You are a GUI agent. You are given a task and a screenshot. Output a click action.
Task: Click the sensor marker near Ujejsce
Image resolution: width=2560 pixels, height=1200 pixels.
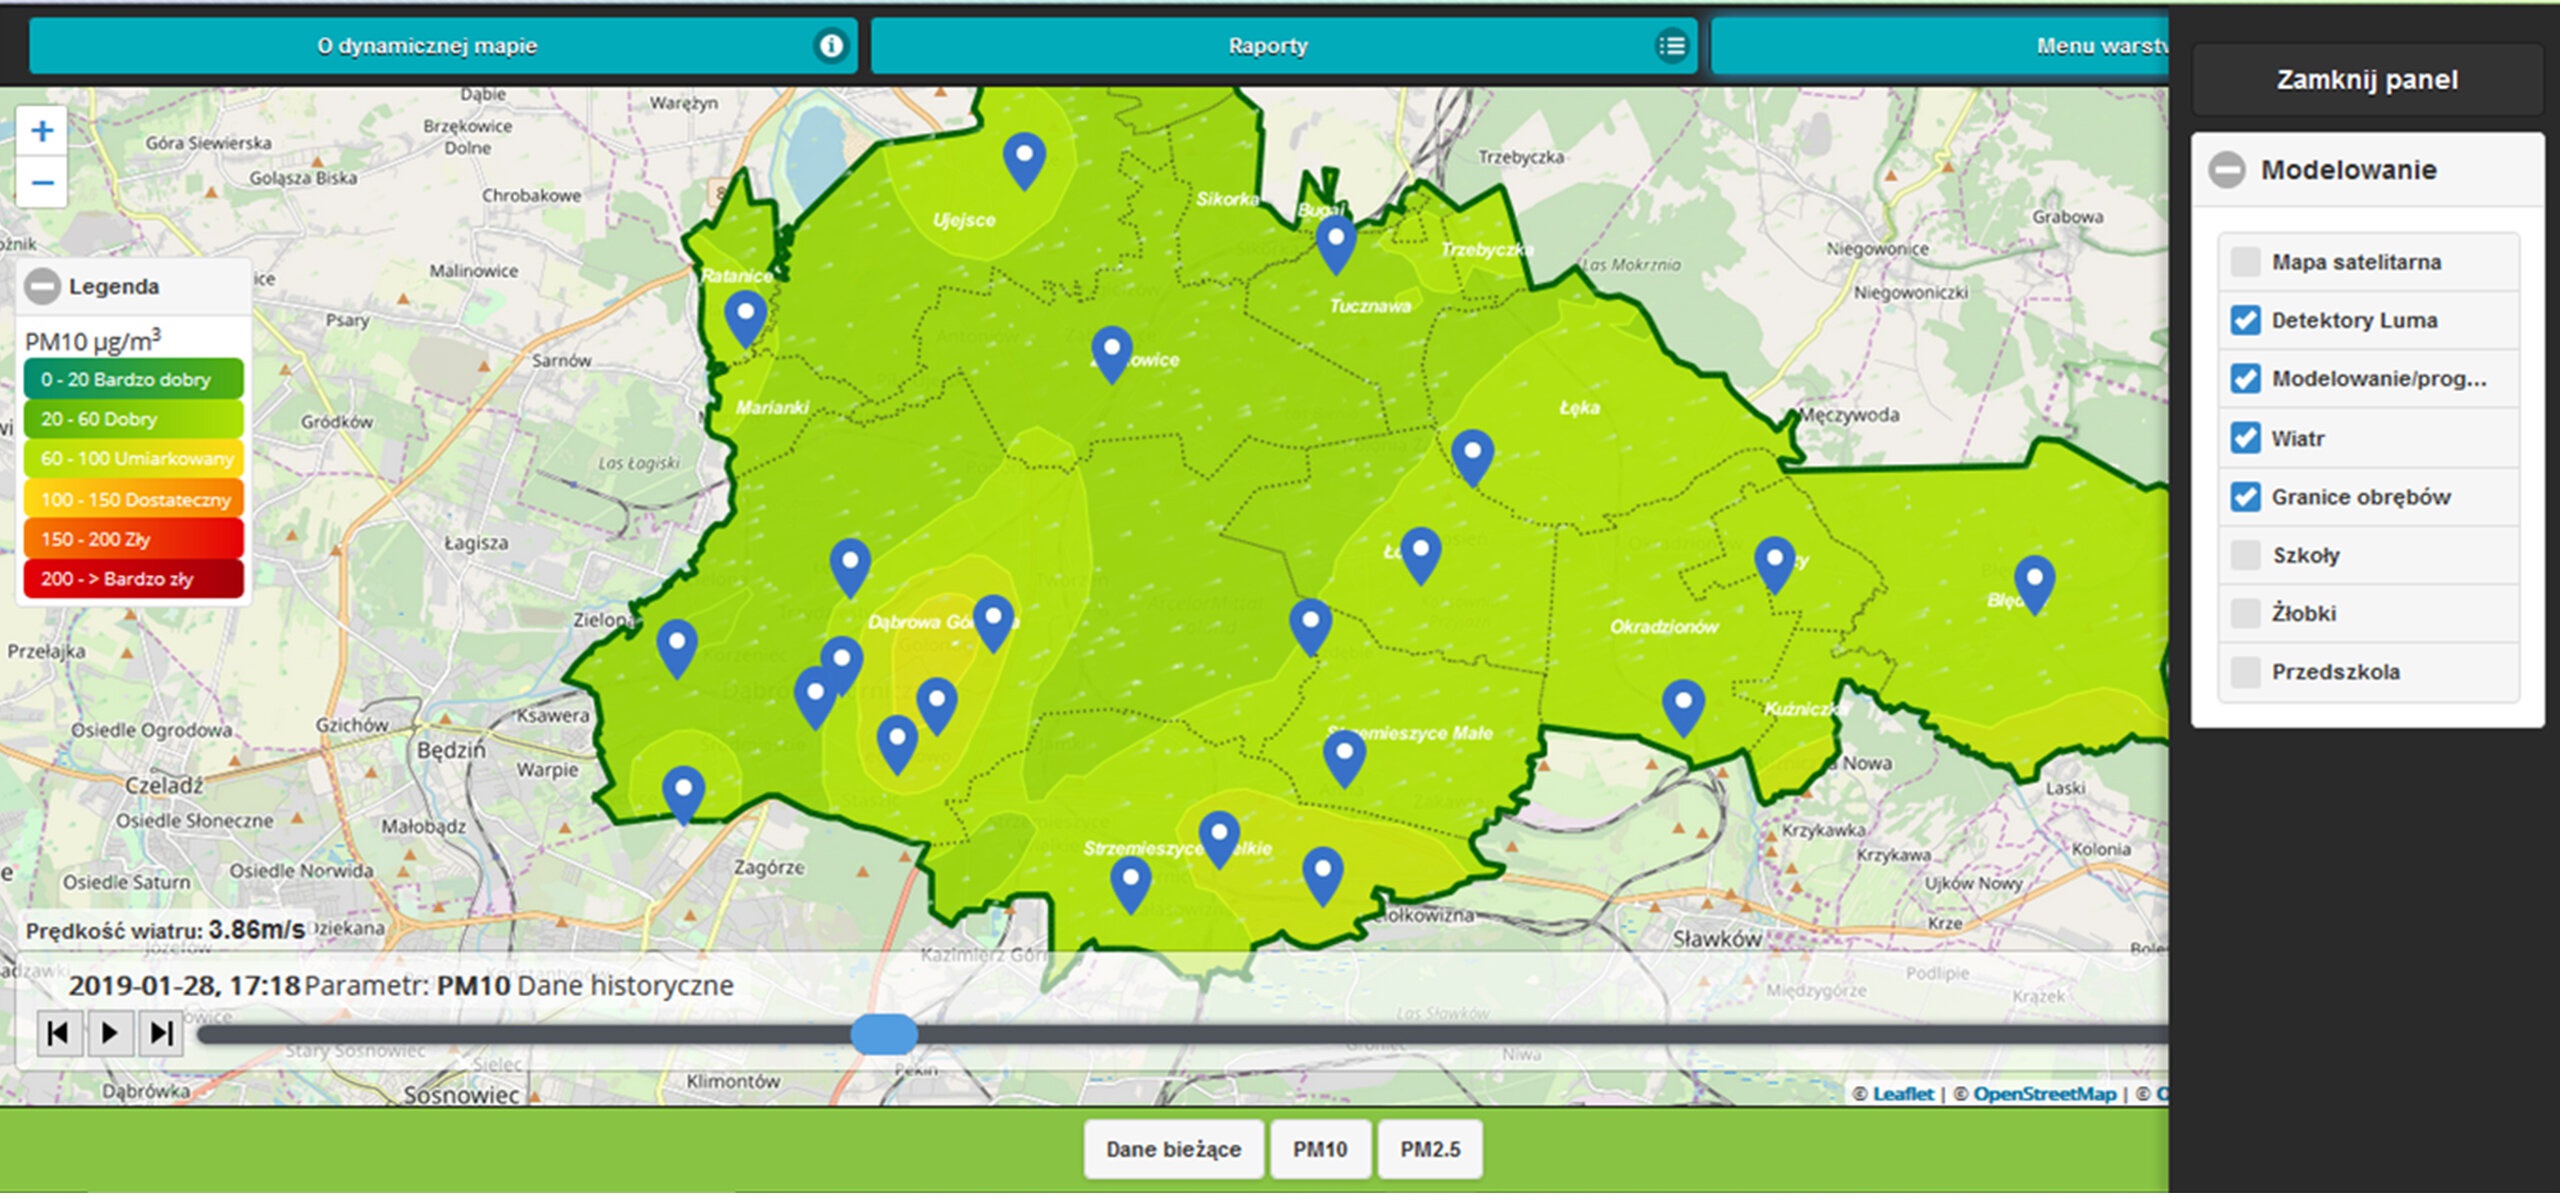[1024, 158]
